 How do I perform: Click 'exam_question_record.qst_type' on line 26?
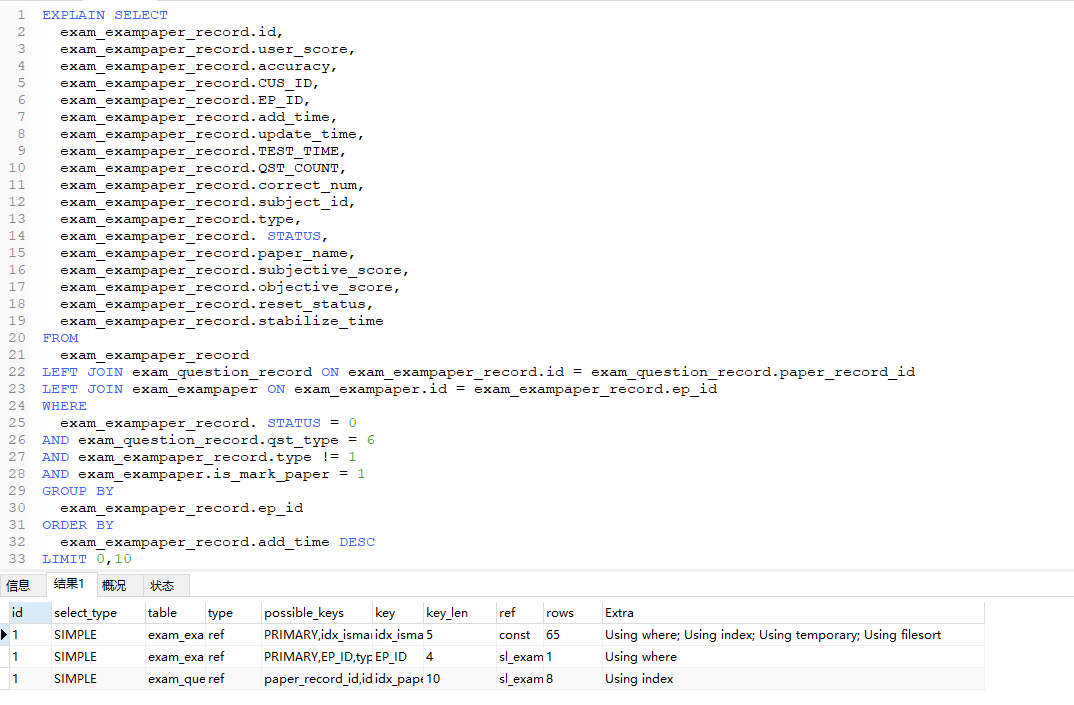click(208, 440)
